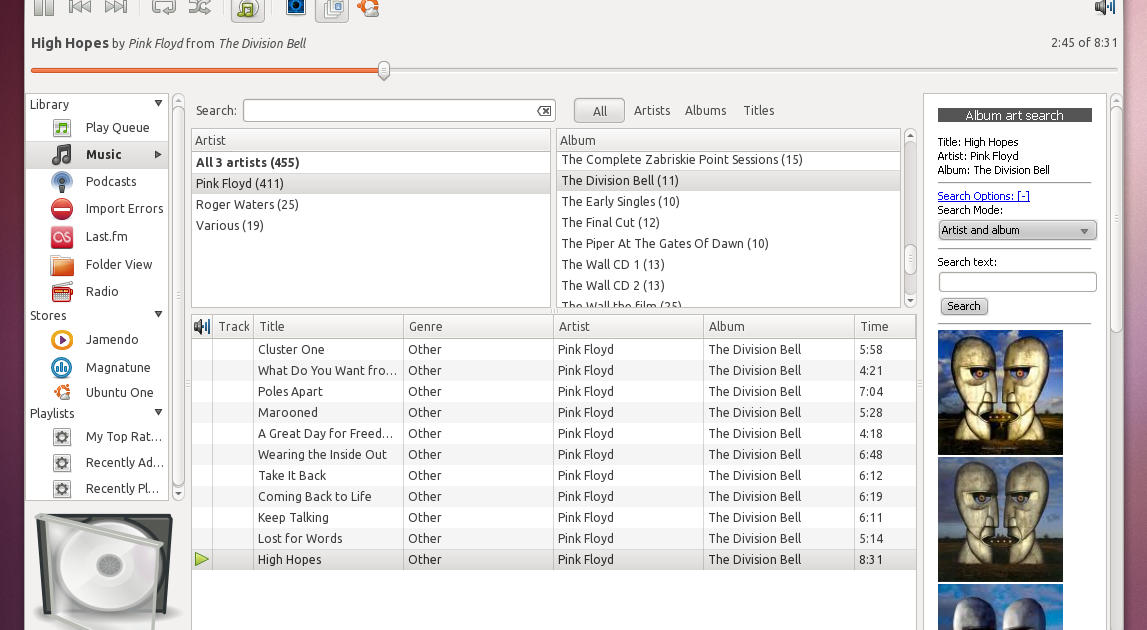Open the Radio source

(102, 291)
